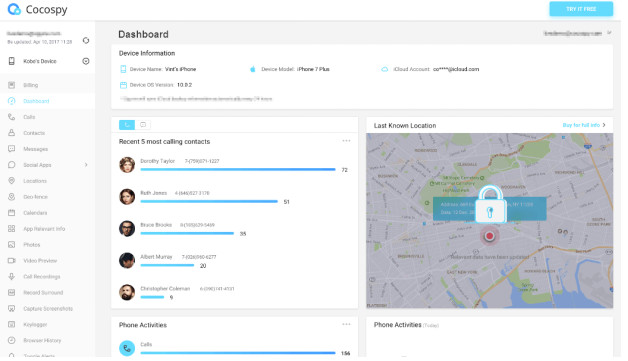
Task: Click Ruth Jones's avatar thumbnail
Action: tap(127, 197)
